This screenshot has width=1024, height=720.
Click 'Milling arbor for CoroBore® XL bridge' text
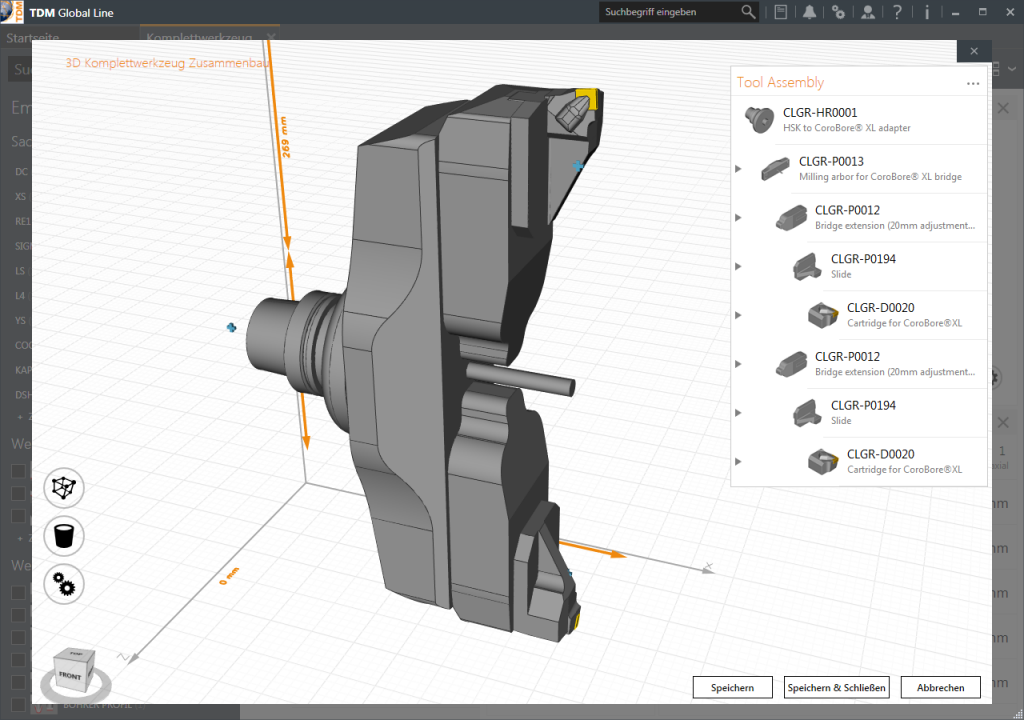tap(880, 176)
